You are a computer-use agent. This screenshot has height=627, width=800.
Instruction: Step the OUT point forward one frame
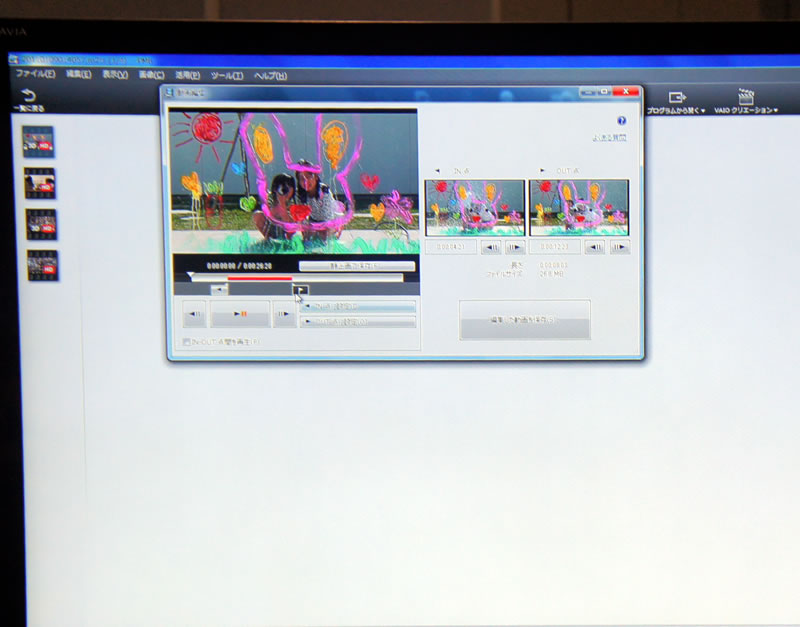(x=619, y=247)
